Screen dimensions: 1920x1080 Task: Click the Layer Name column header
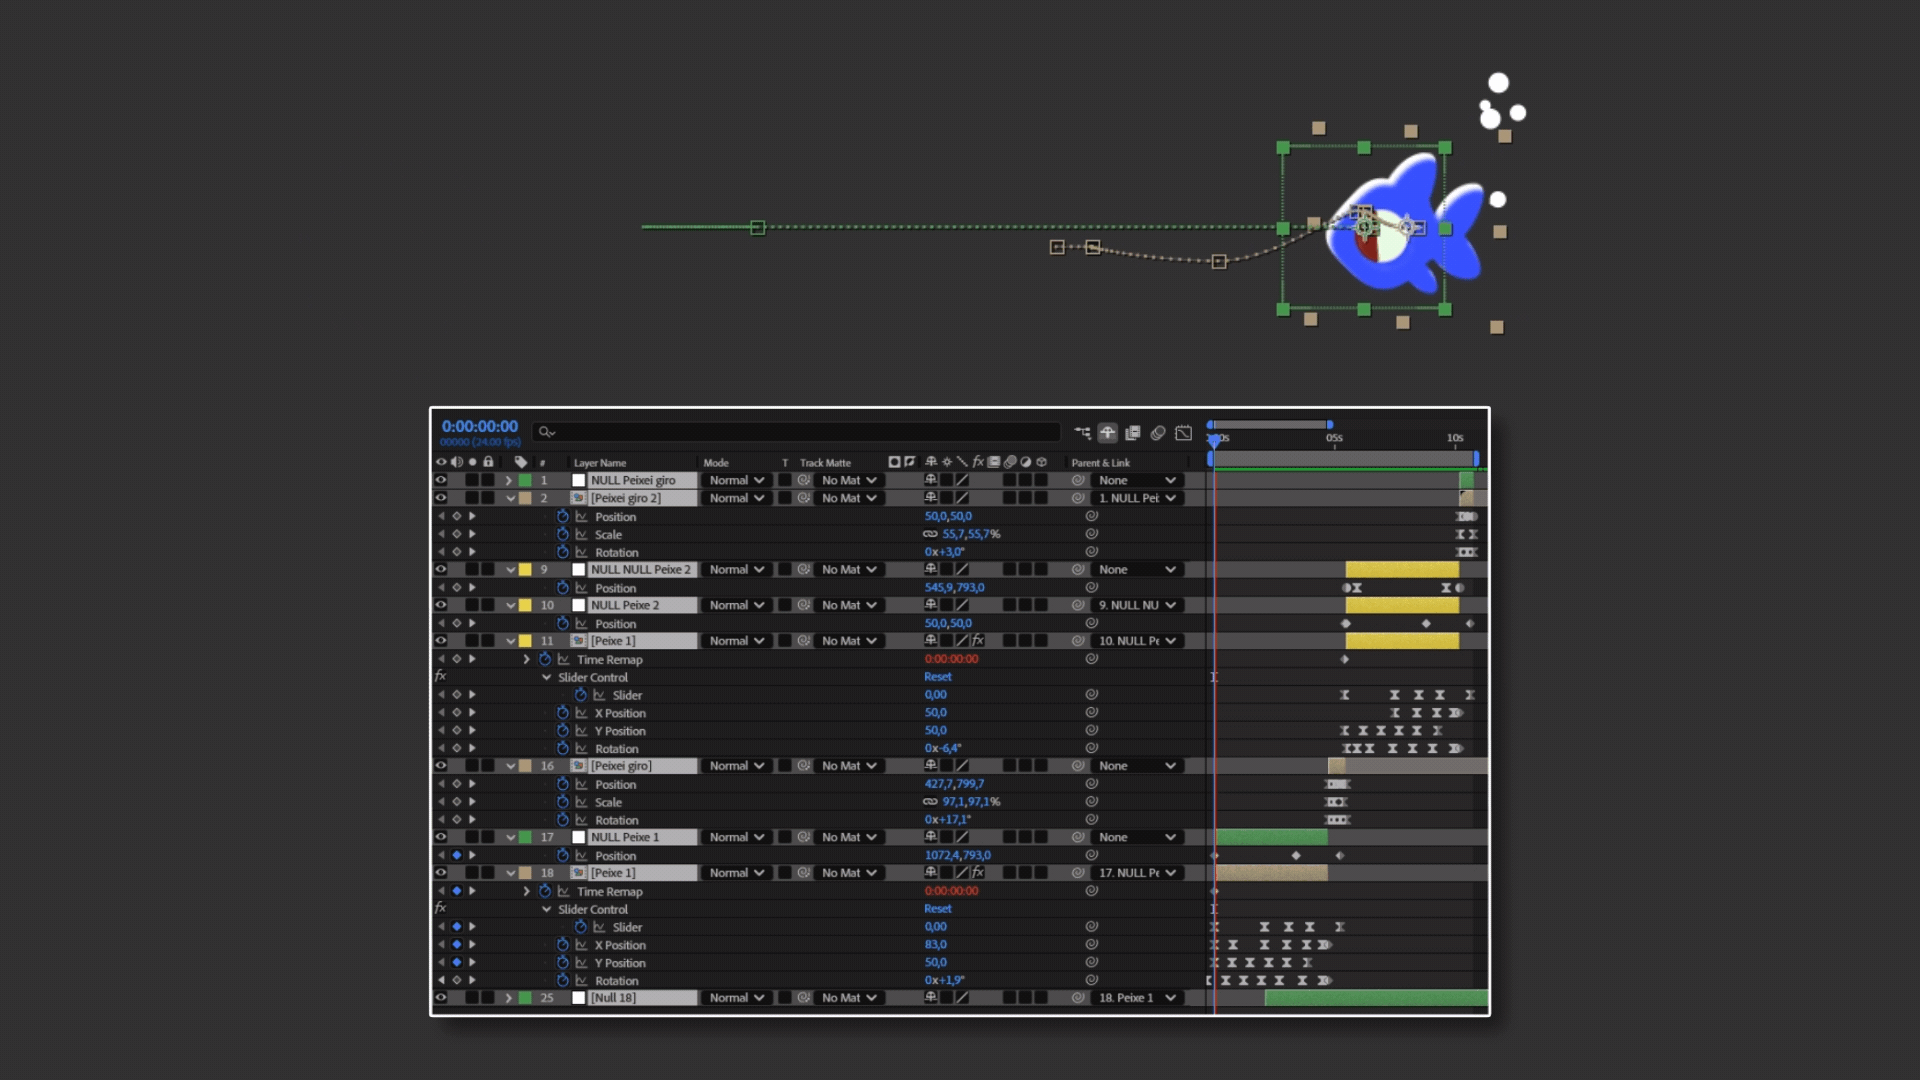pos(600,463)
